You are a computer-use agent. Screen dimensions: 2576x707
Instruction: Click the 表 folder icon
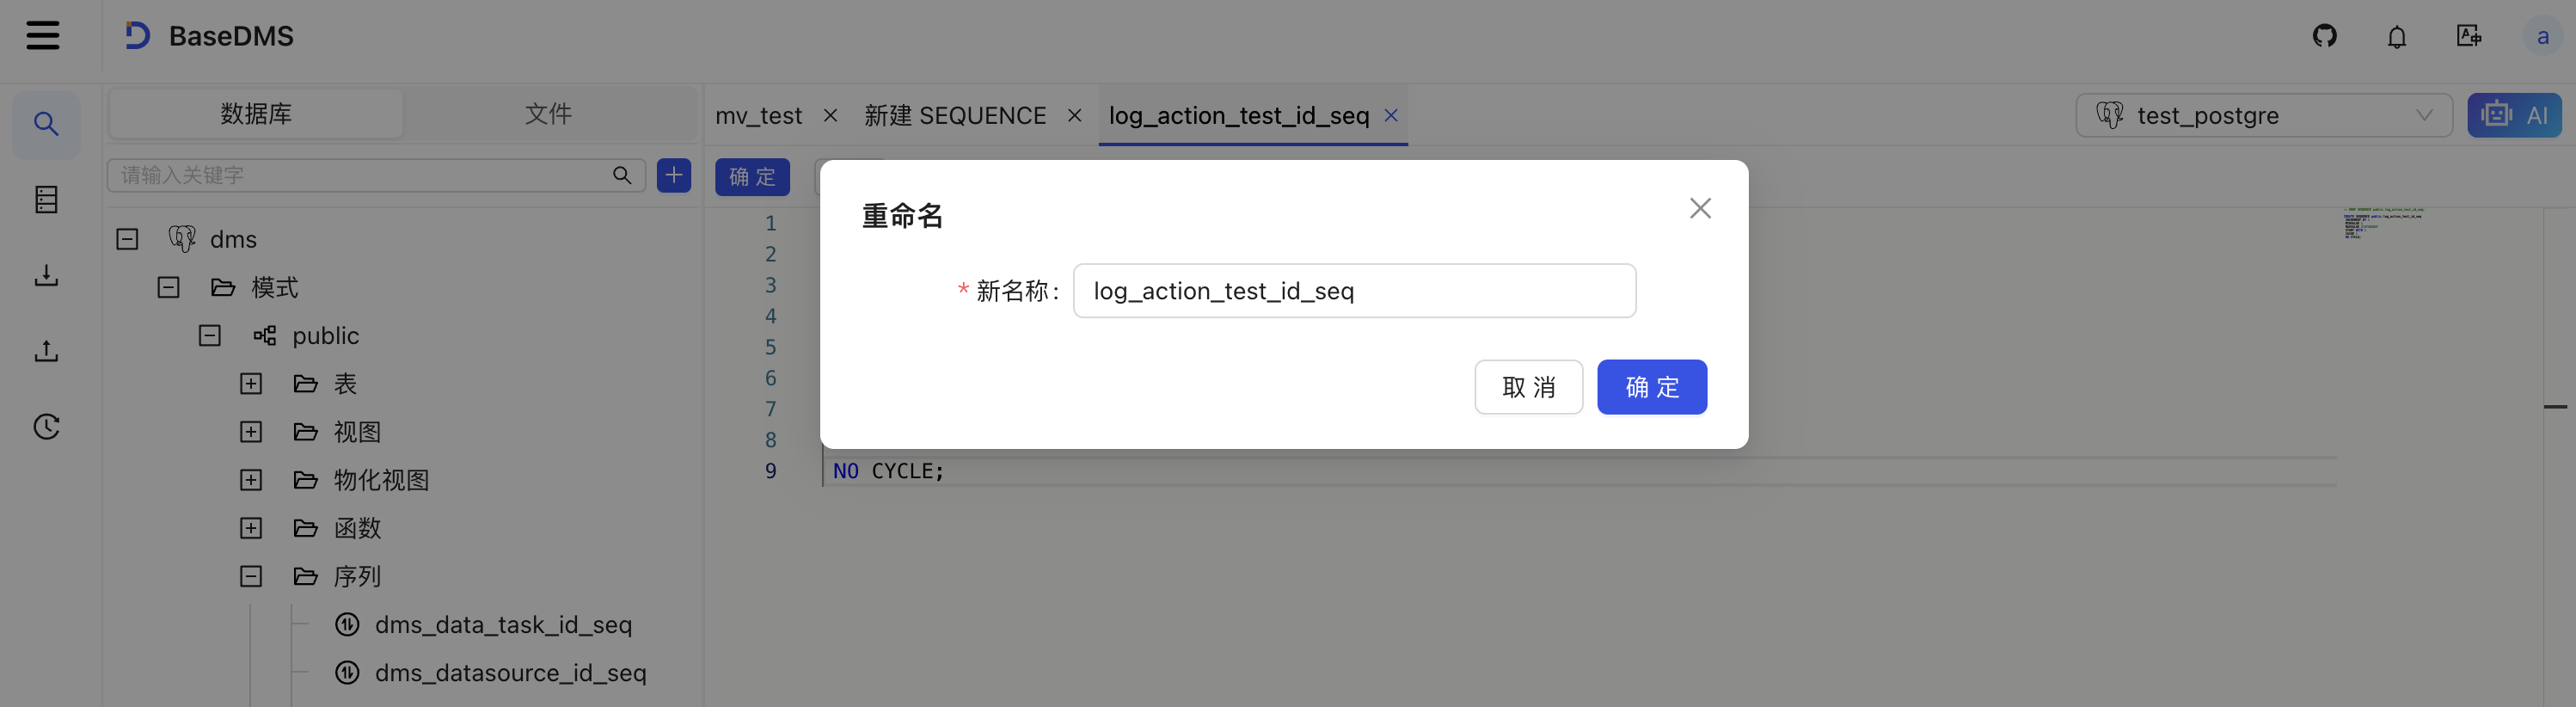[x=305, y=384]
